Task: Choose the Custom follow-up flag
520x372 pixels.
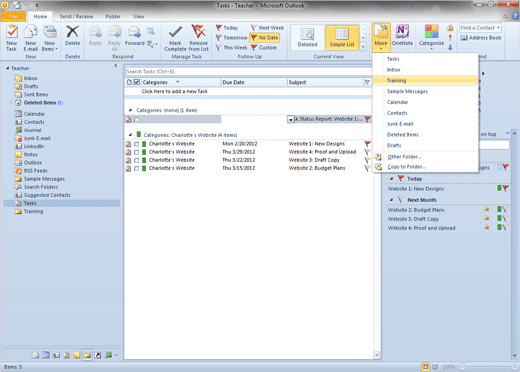Action: [264, 48]
